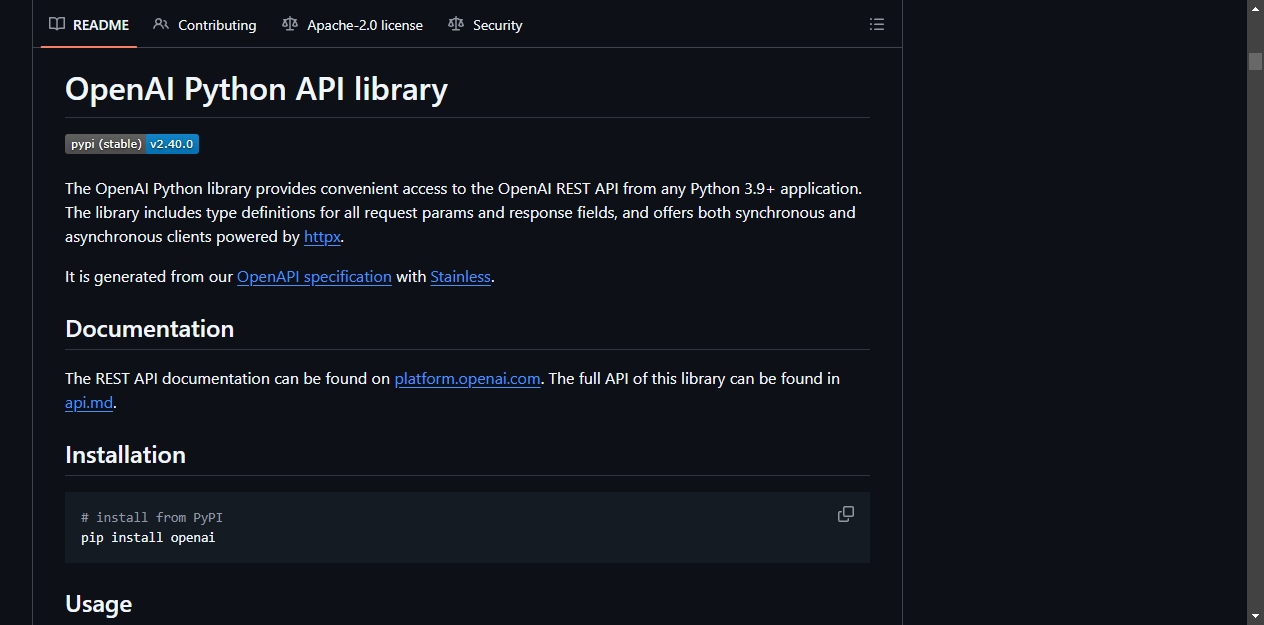Click the scrollbar down arrow
The height and width of the screenshot is (625, 1264).
click(x=1255, y=616)
